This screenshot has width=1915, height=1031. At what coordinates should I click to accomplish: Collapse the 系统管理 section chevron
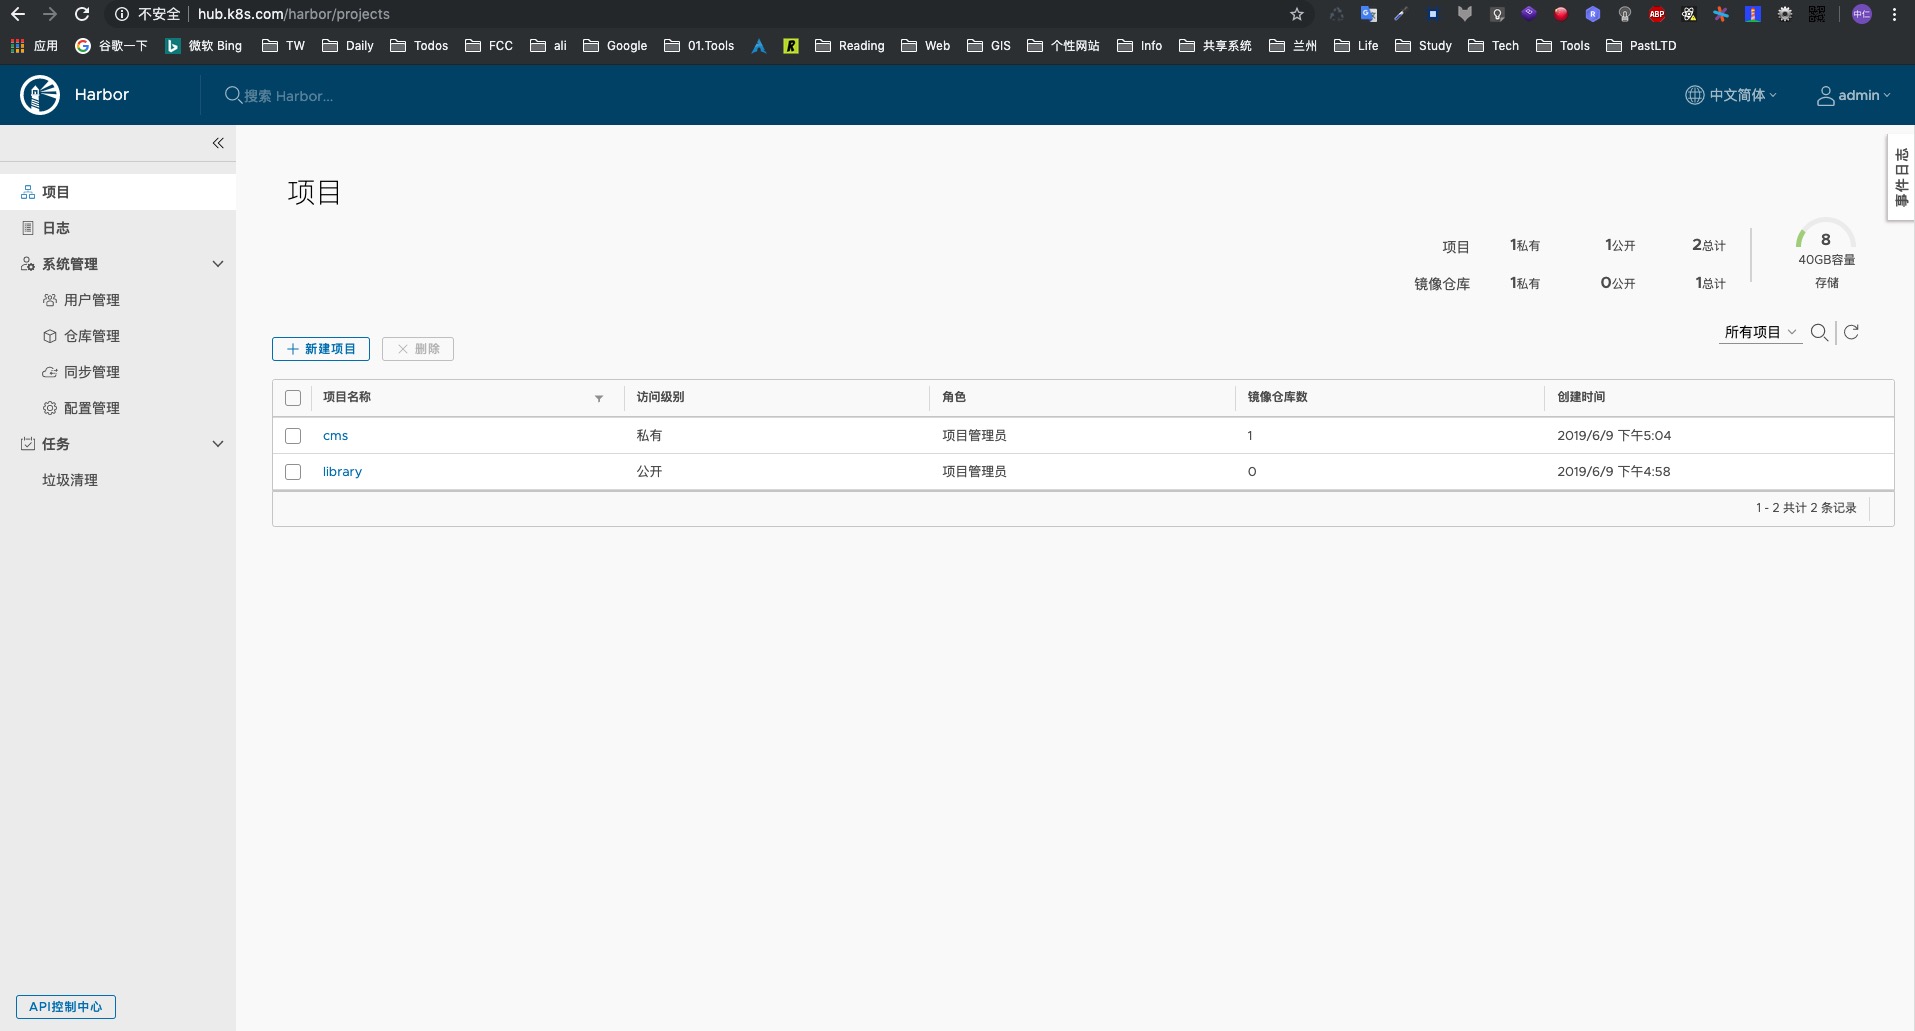point(218,264)
